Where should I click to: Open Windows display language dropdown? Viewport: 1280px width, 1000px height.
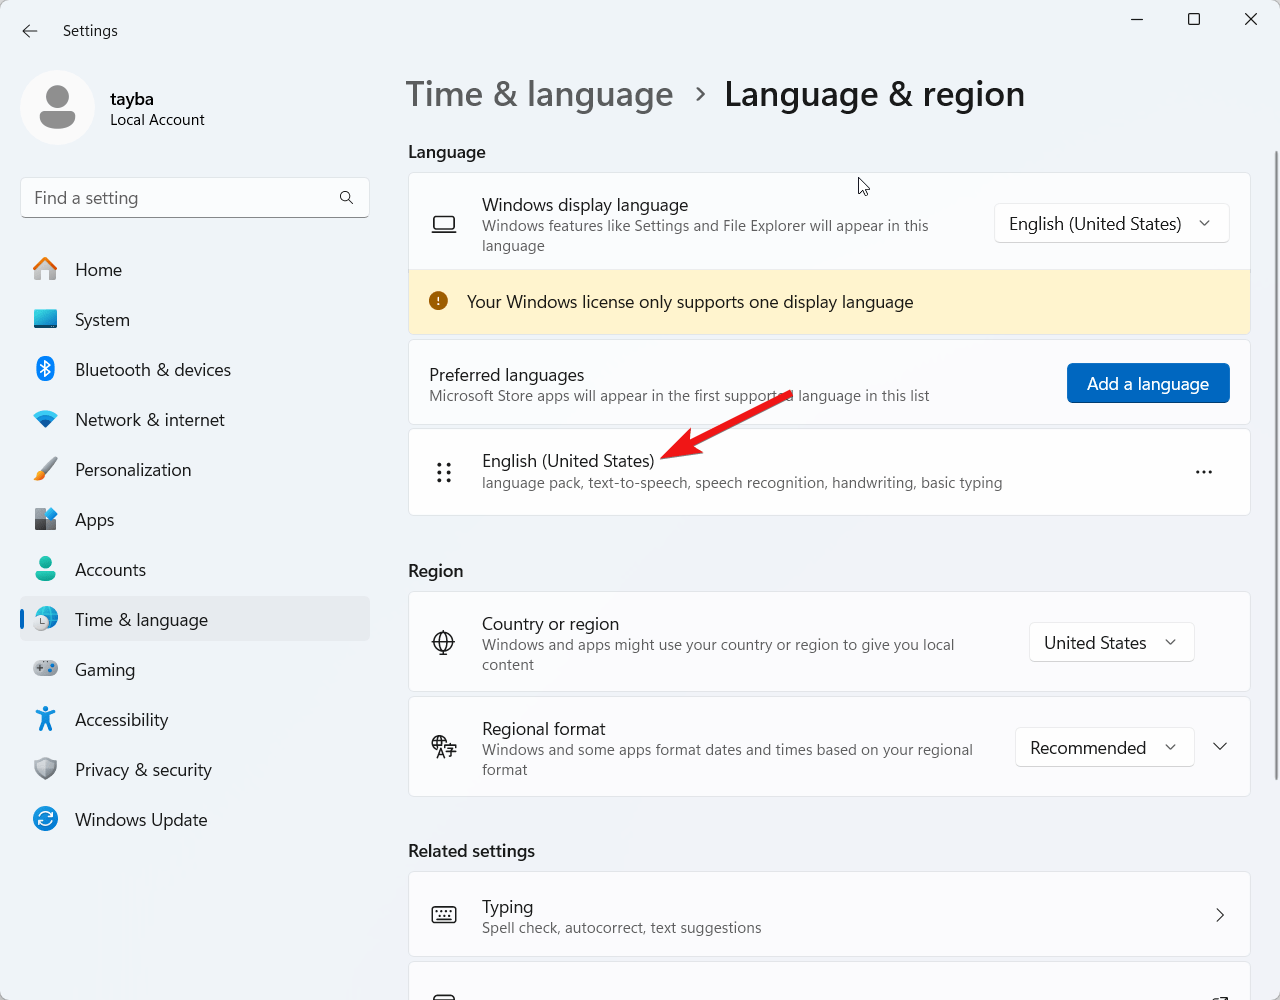[1111, 224]
